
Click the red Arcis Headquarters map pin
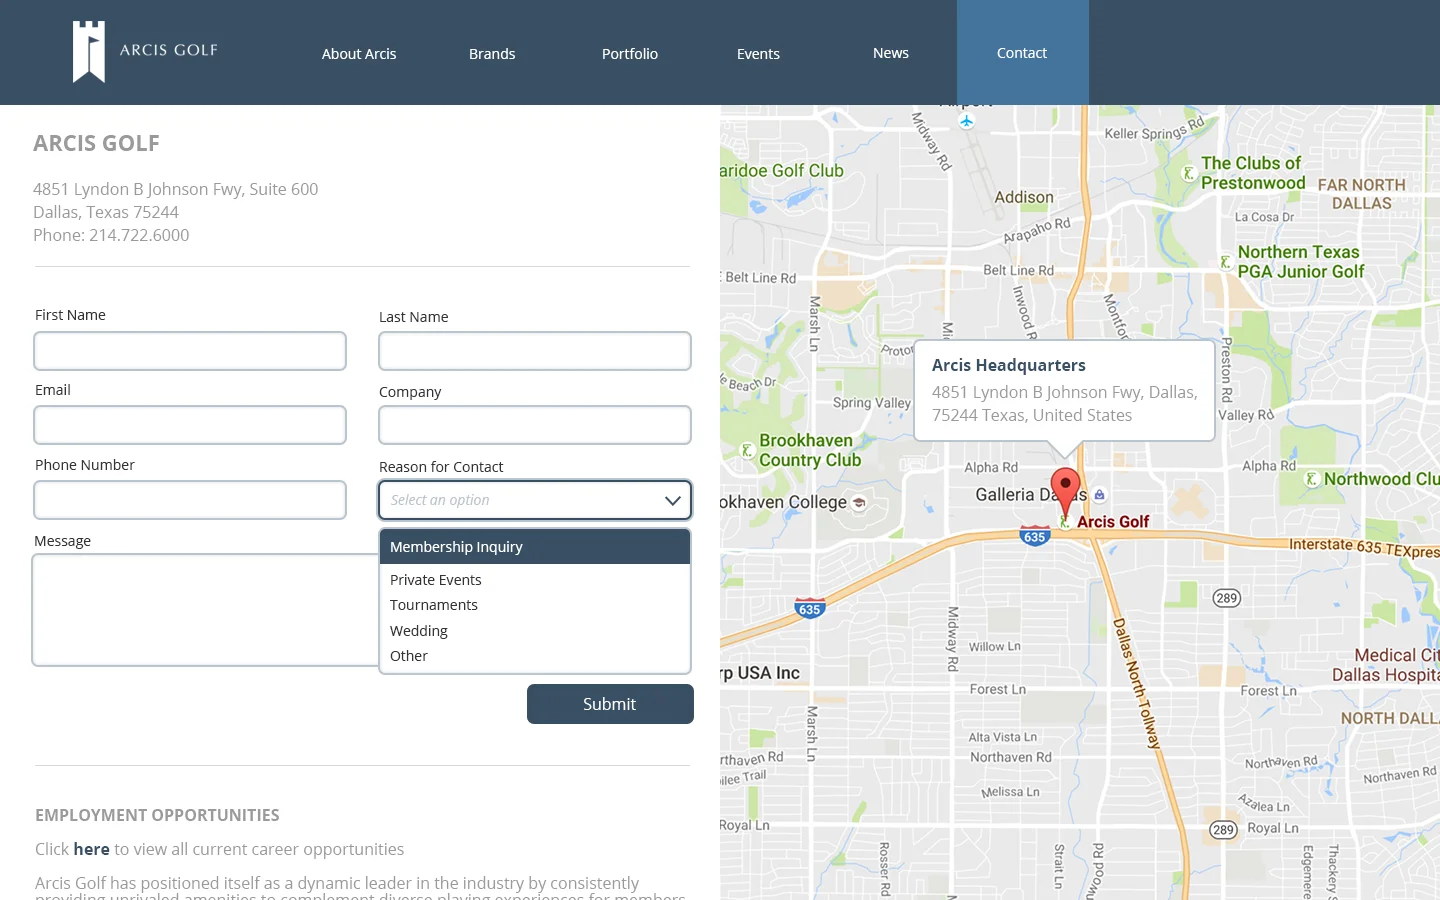[x=1065, y=485]
